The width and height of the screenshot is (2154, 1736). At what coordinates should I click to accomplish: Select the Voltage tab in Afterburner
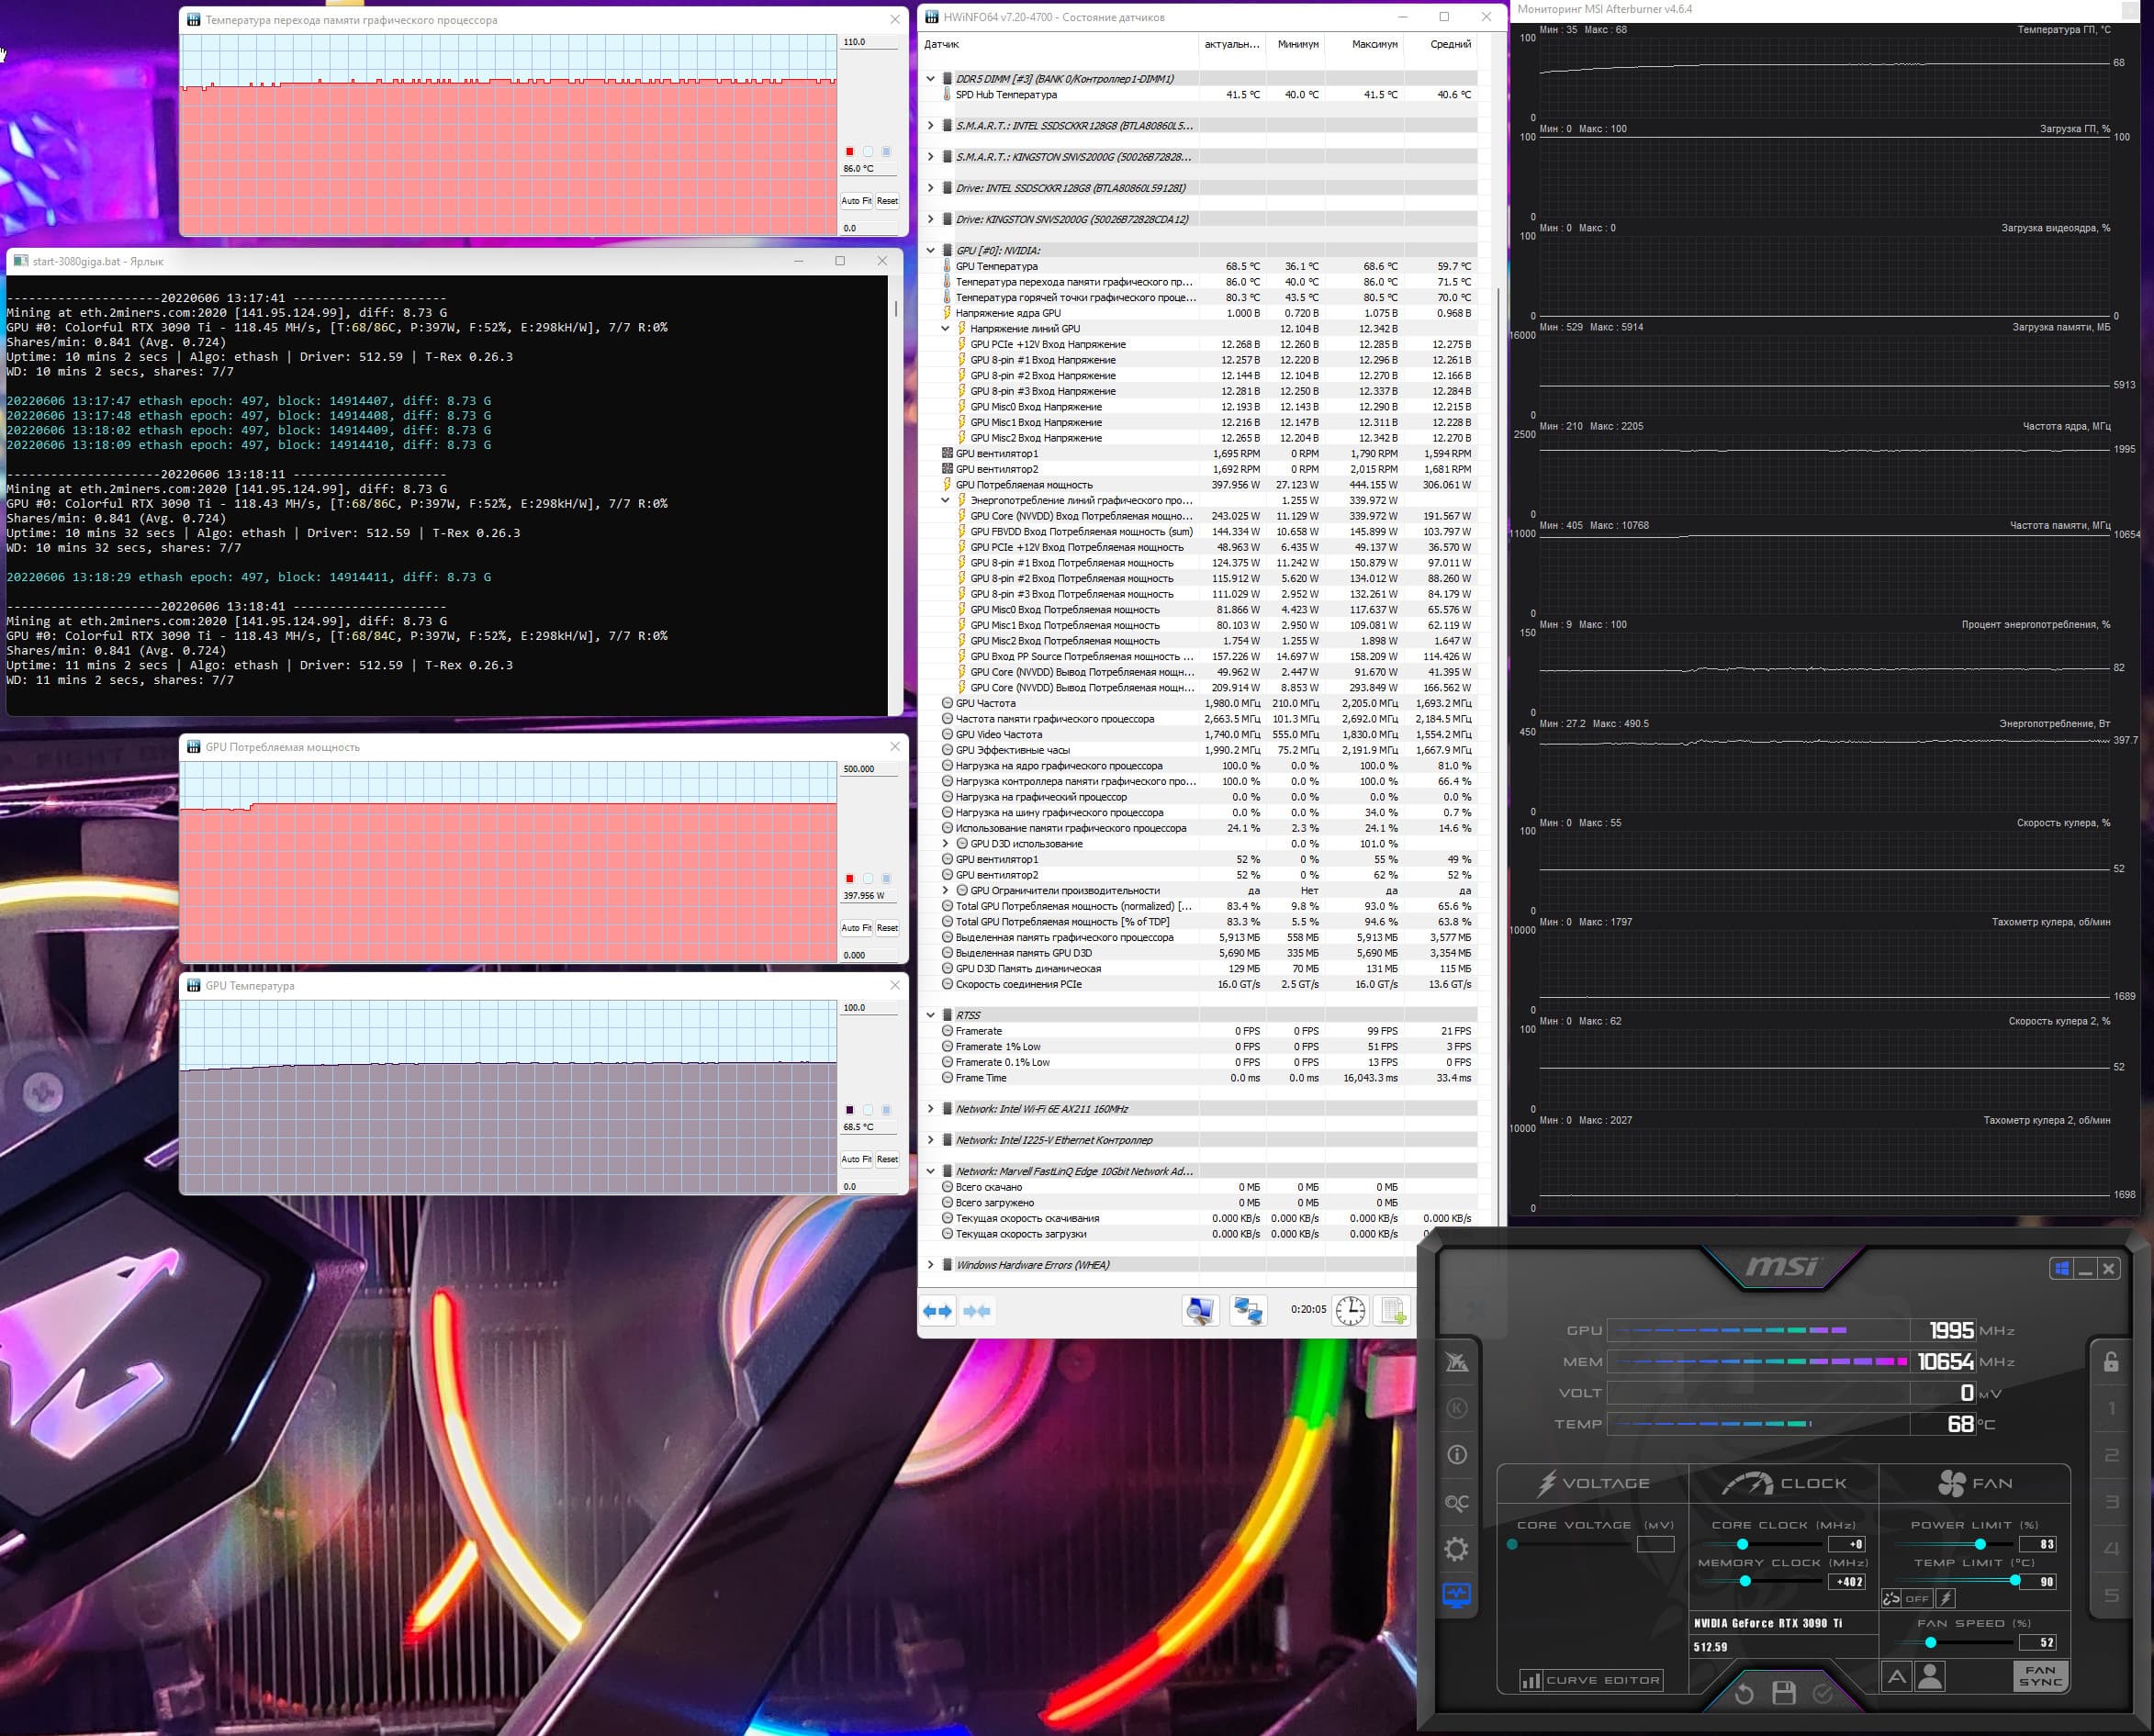point(1593,1484)
